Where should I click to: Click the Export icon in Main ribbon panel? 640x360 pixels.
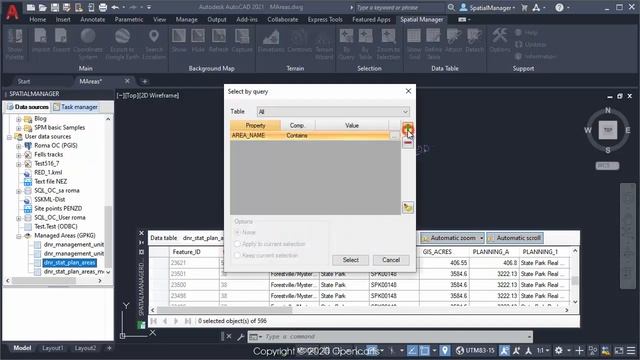pyautogui.click(x=61, y=41)
